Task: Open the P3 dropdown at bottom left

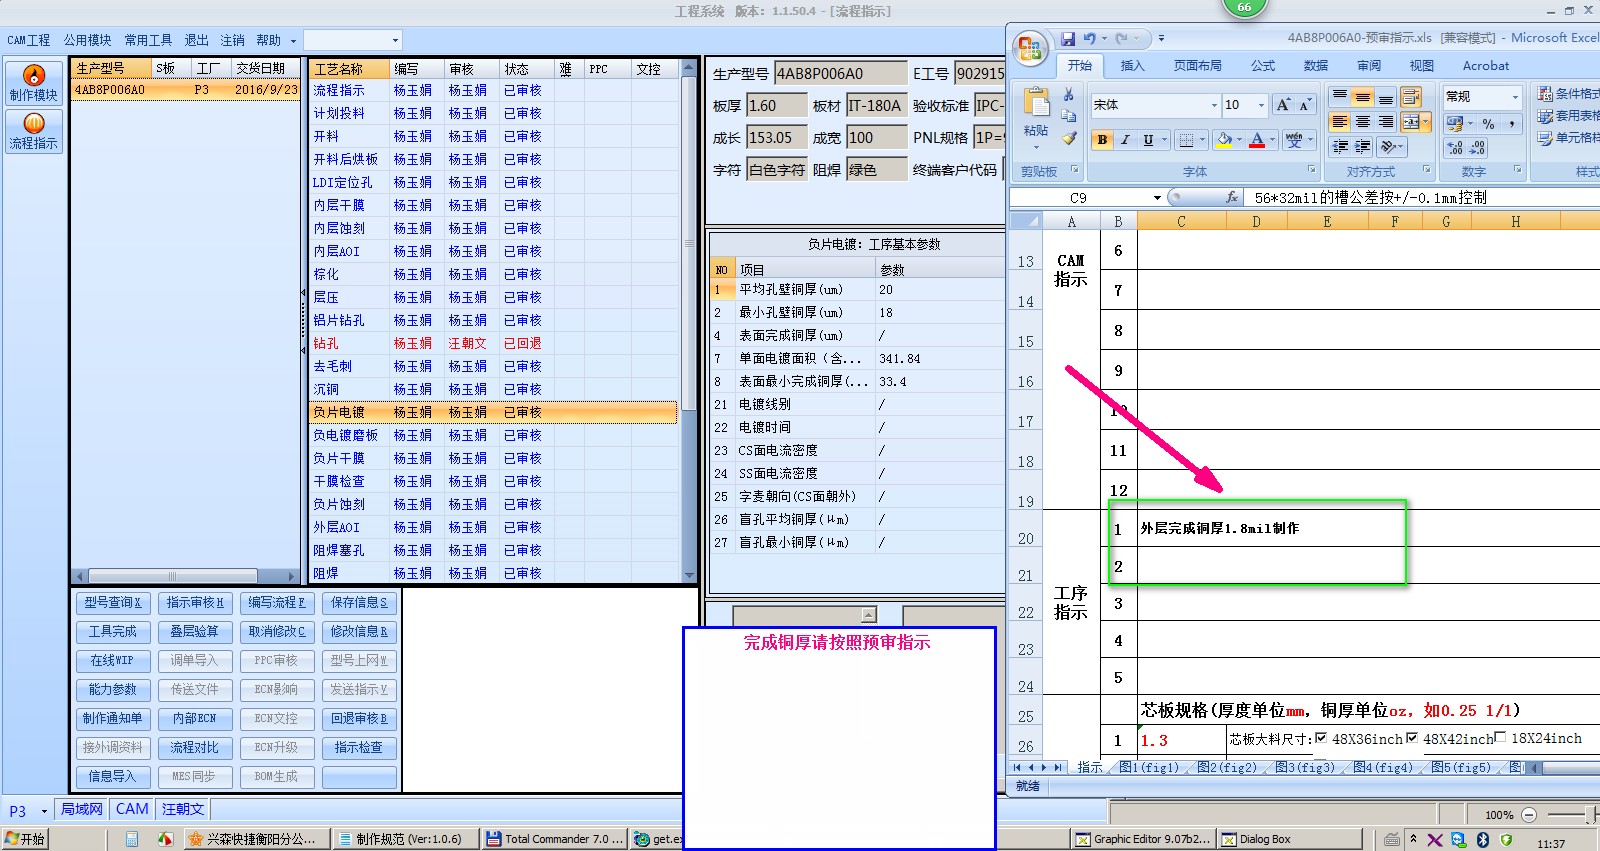Action: (44, 811)
